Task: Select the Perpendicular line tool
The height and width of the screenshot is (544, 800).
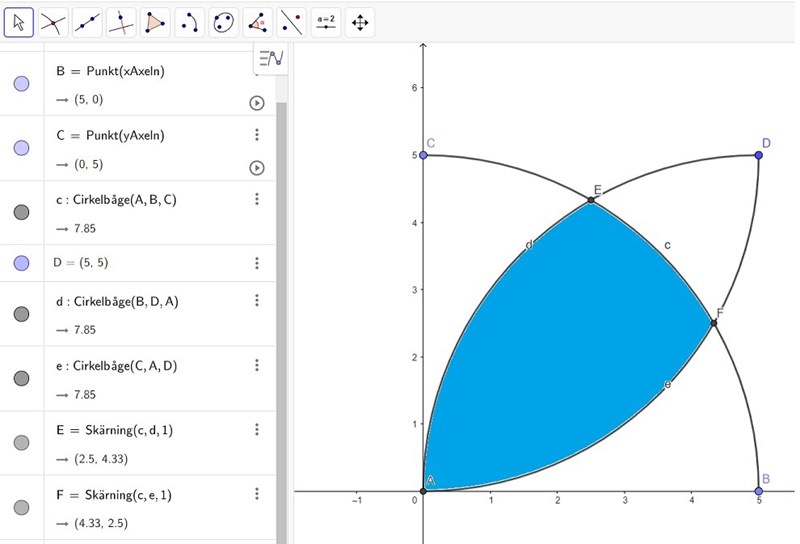Action: 120,21
